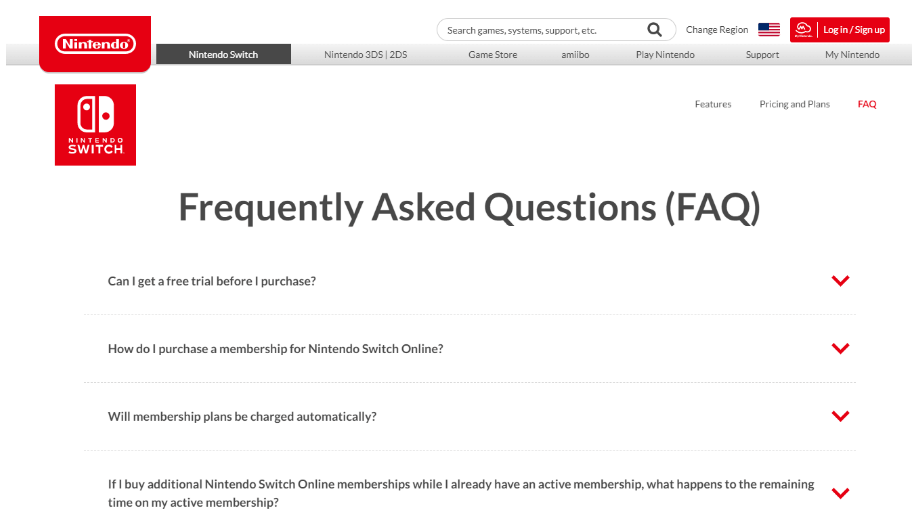Click 'Will membership plans be charged automatically?' text
Screen dimensions: 915x529
(x=242, y=416)
